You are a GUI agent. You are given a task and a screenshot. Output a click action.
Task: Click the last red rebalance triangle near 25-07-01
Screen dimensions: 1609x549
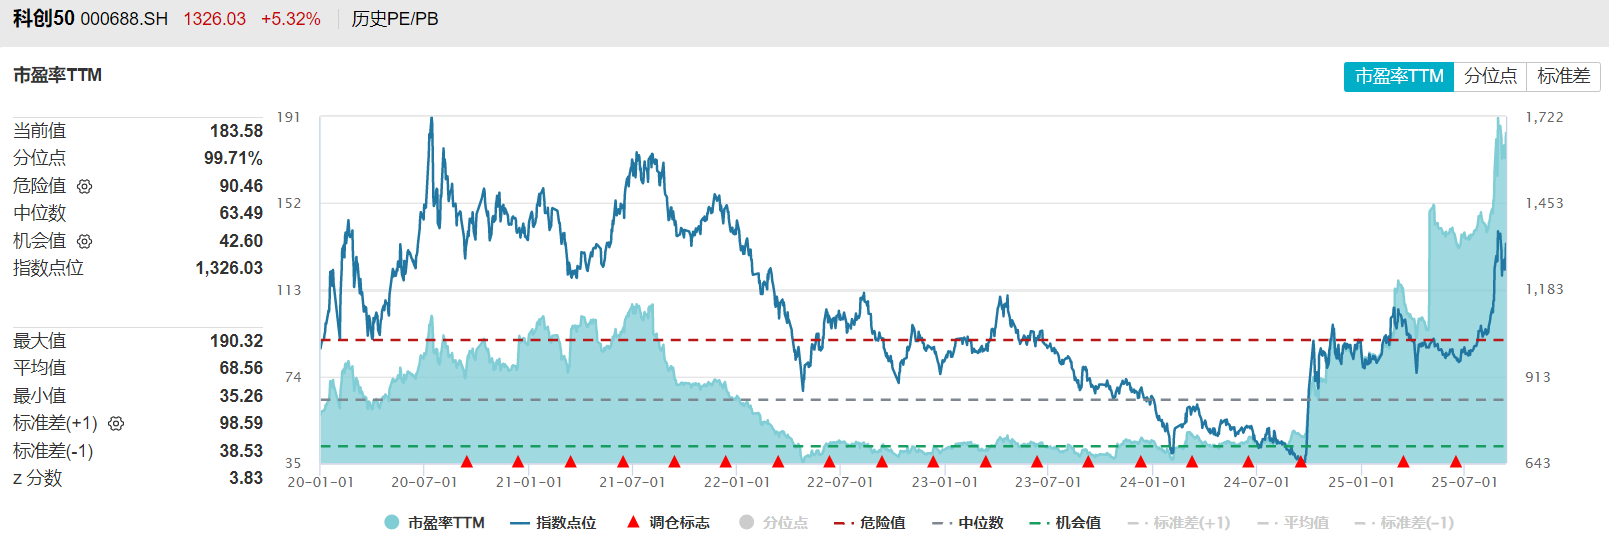[x=1456, y=461]
